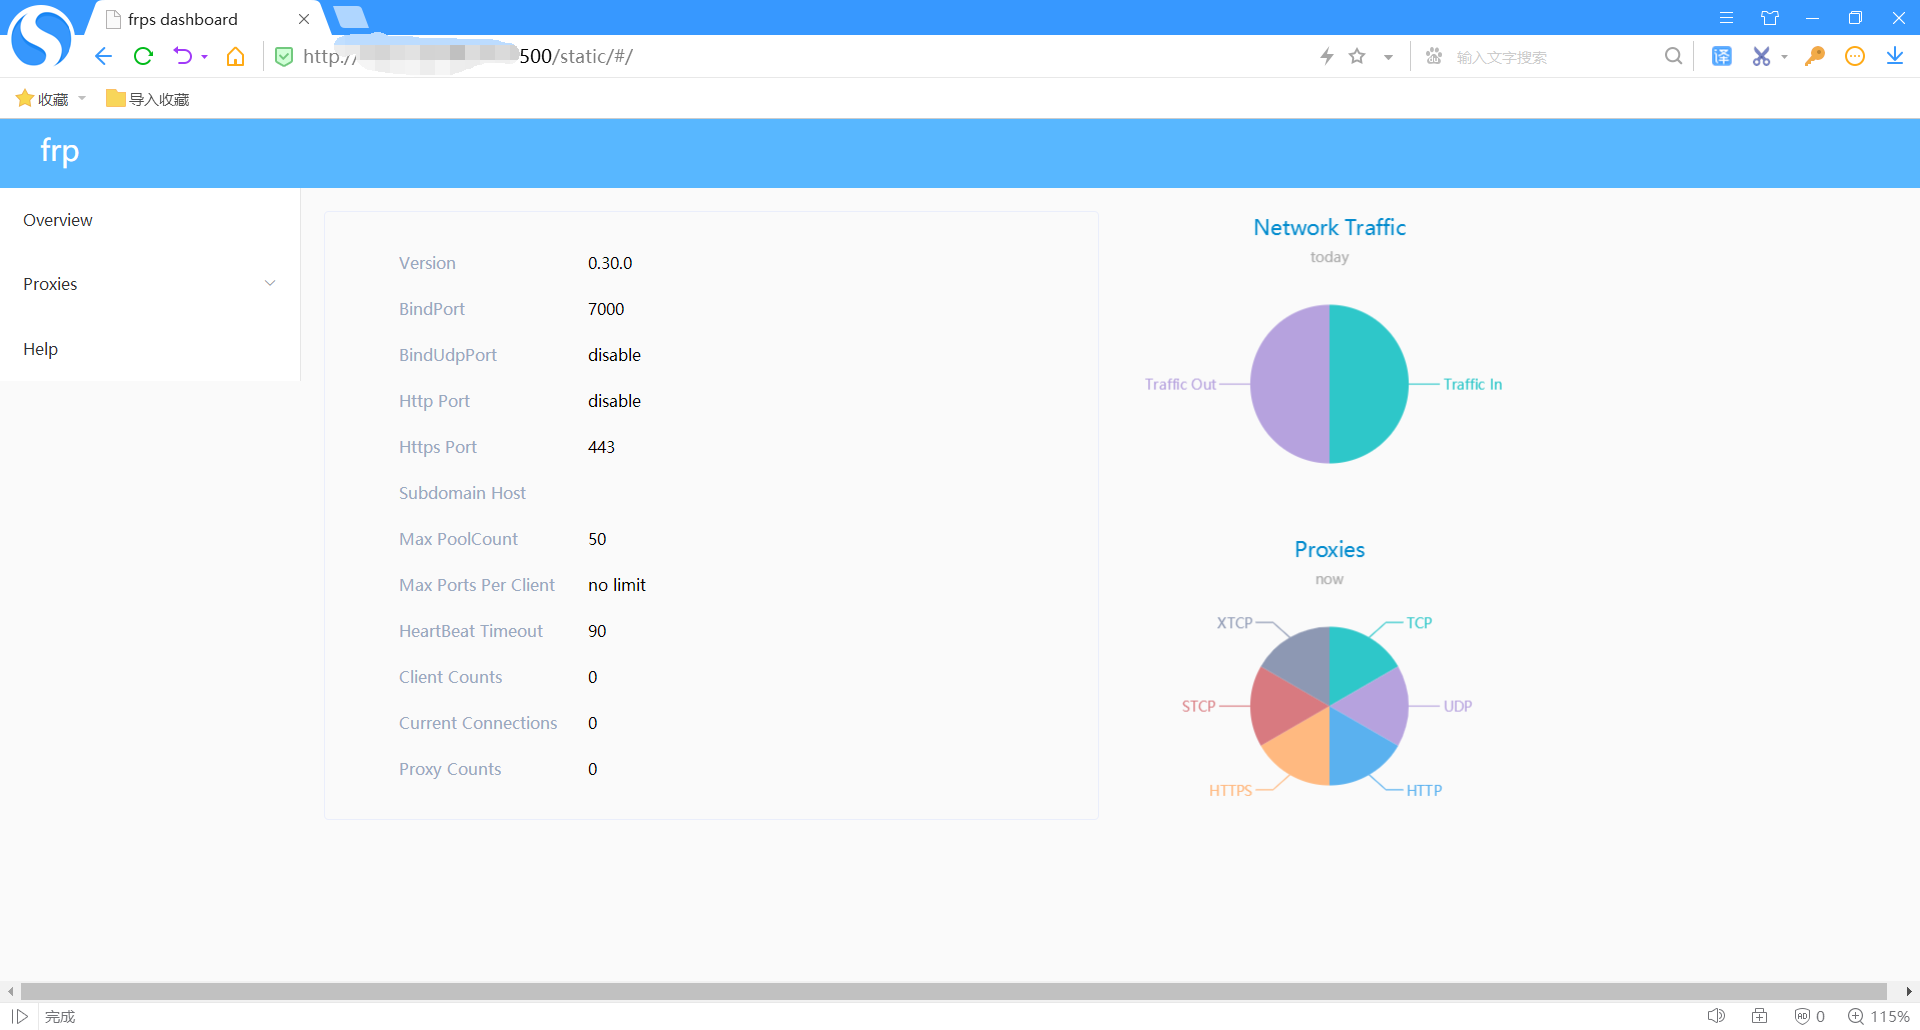Open the translate tool icon
The height and width of the screenshot is (1030, 1920).
[1722, 56]
